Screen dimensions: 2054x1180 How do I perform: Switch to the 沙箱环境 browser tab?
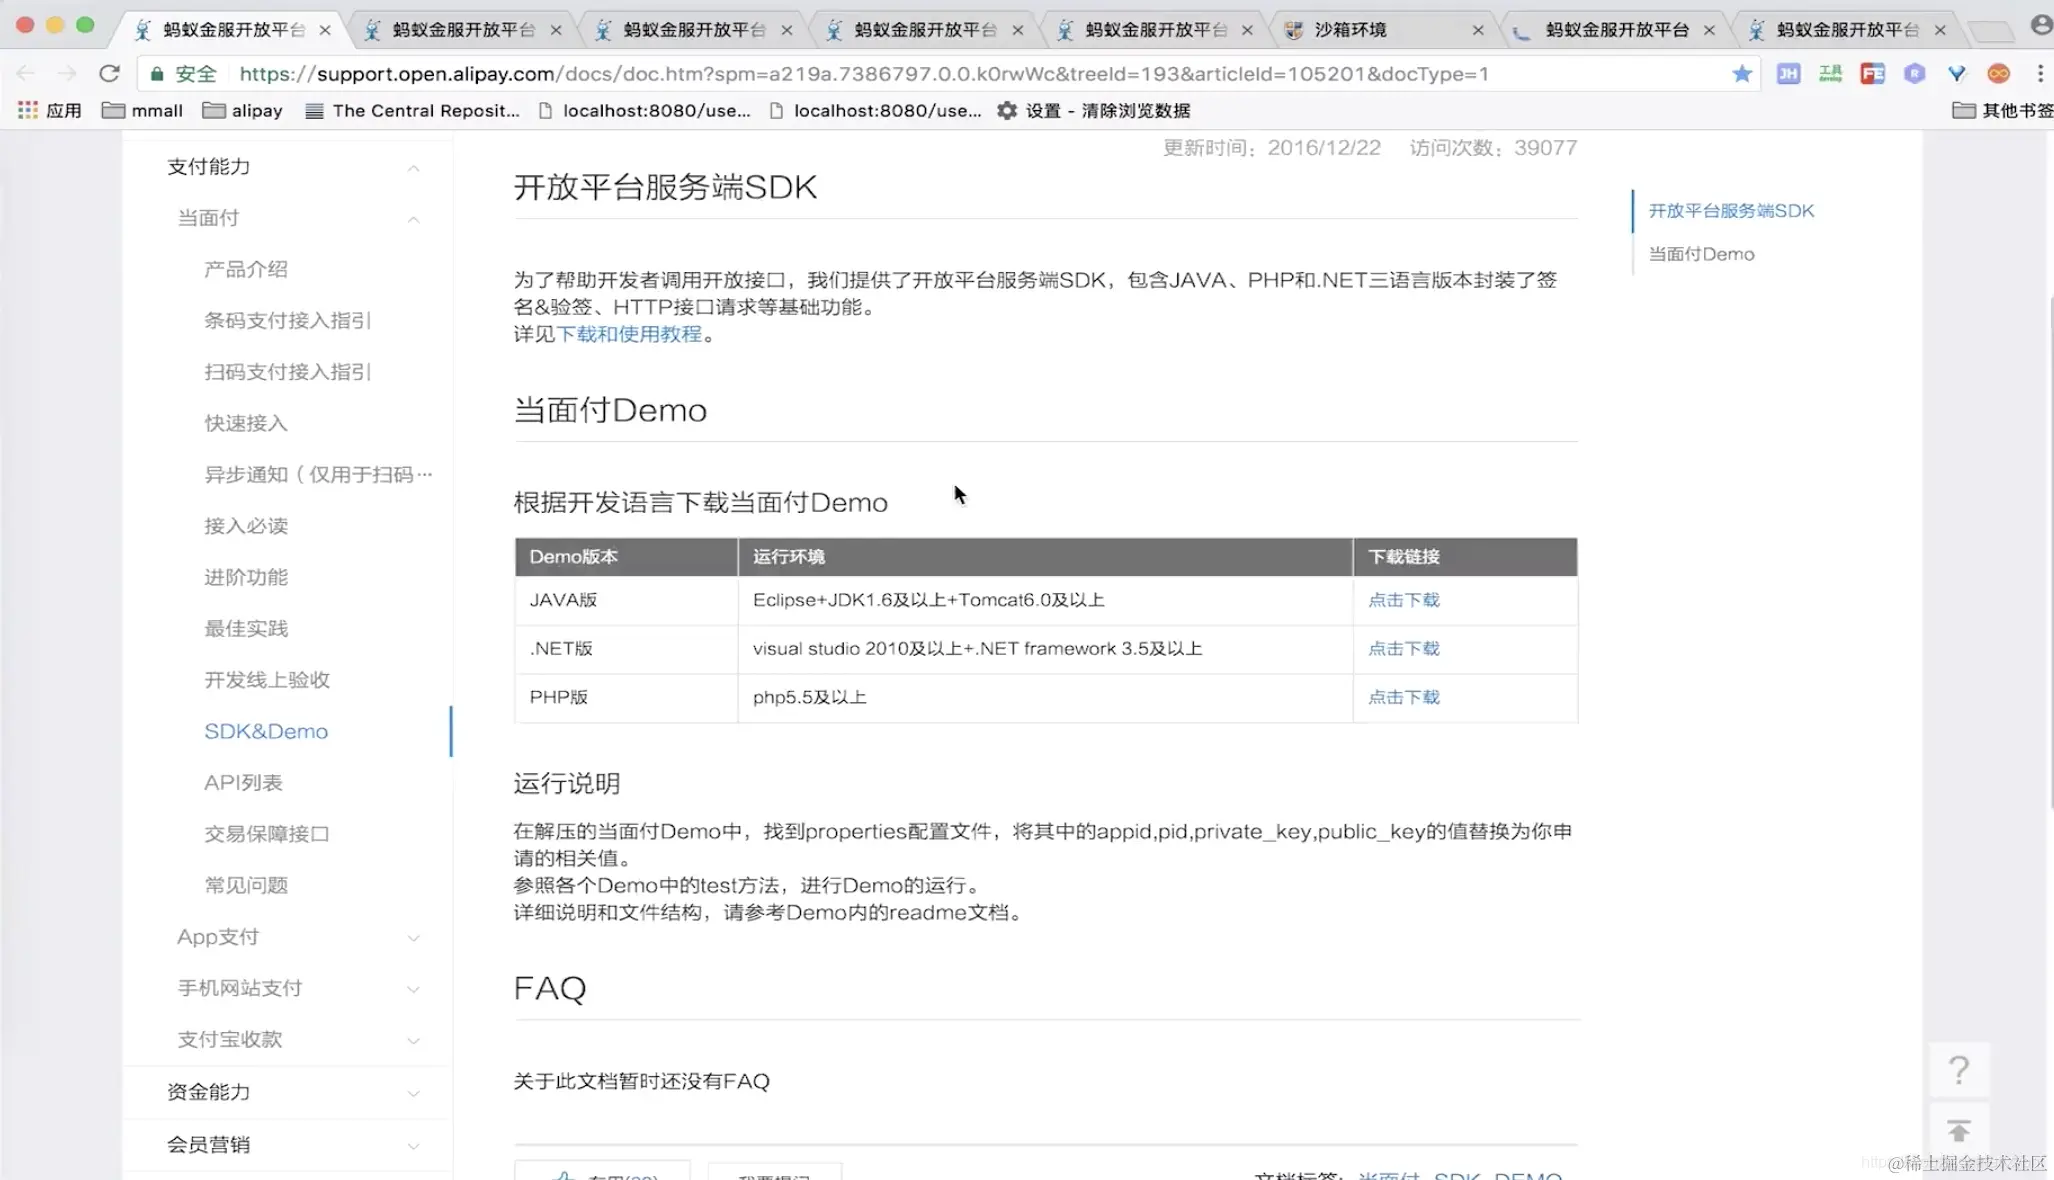click(1350, 30)
